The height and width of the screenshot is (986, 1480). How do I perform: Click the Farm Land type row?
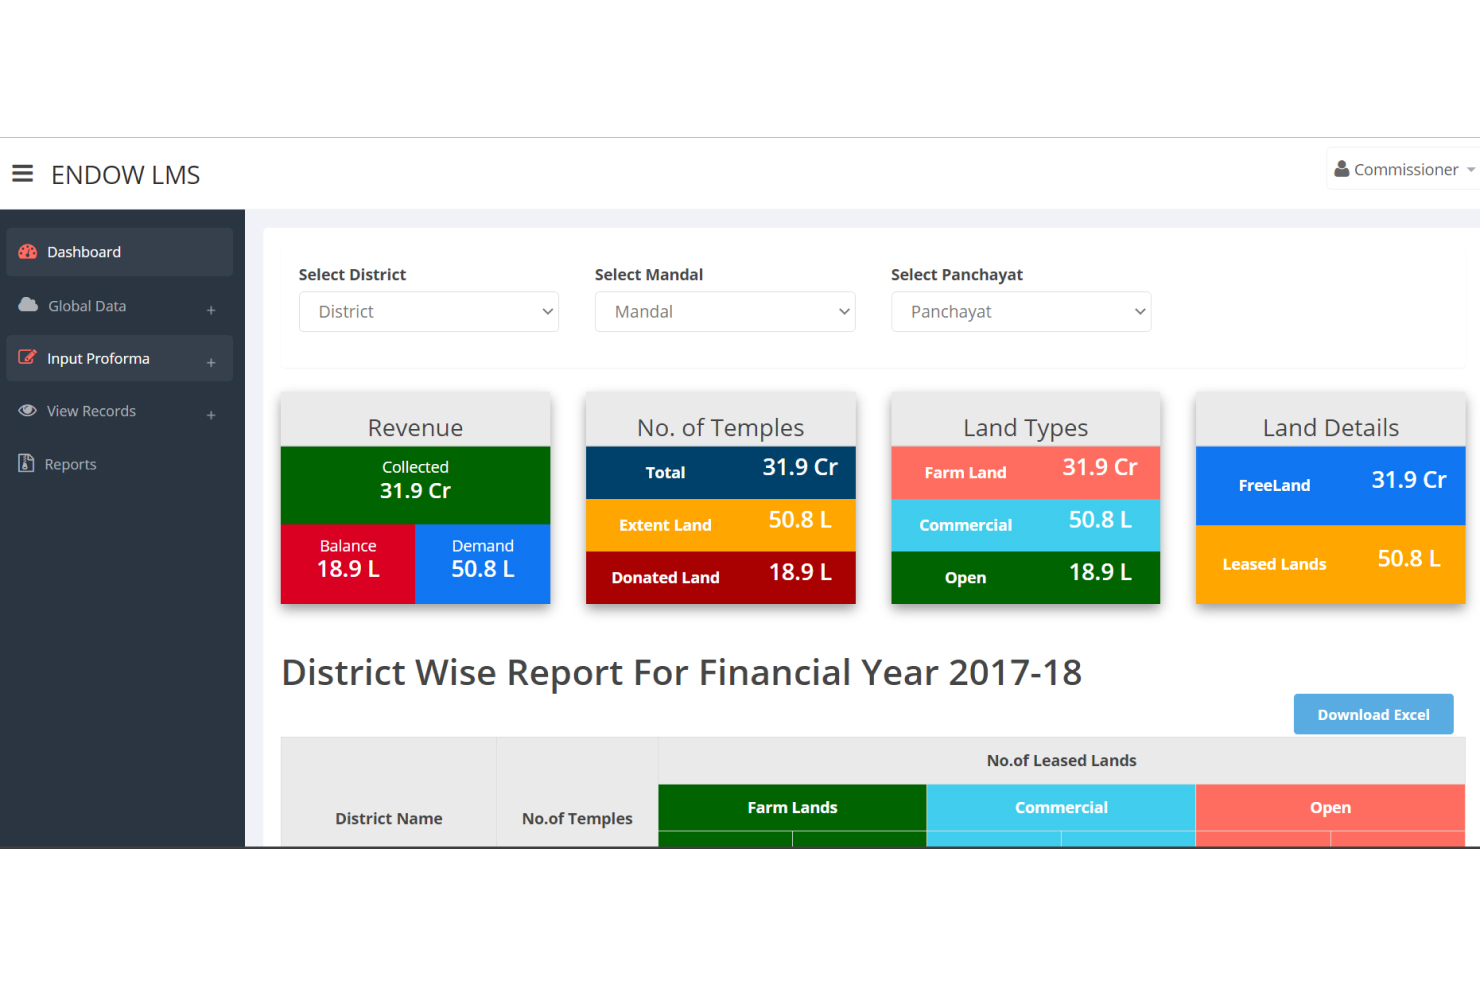tap(1025, 473)
